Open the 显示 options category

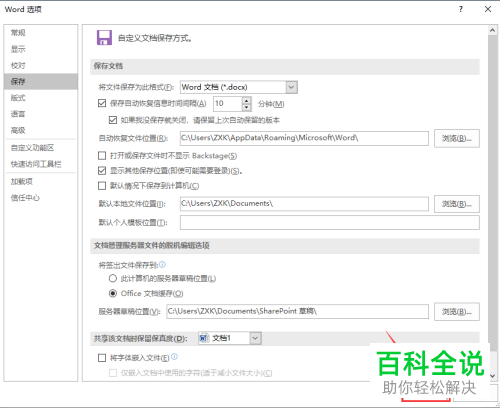41,49
